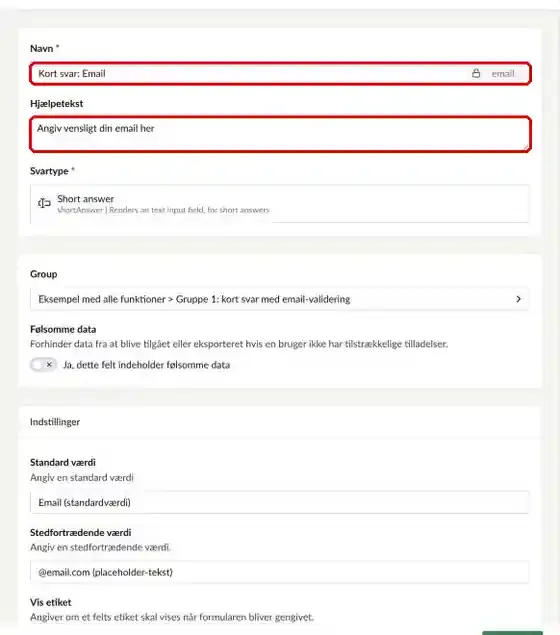
Task: Focus the Navn field 'Kort svar: Email'
Action: 280,73
